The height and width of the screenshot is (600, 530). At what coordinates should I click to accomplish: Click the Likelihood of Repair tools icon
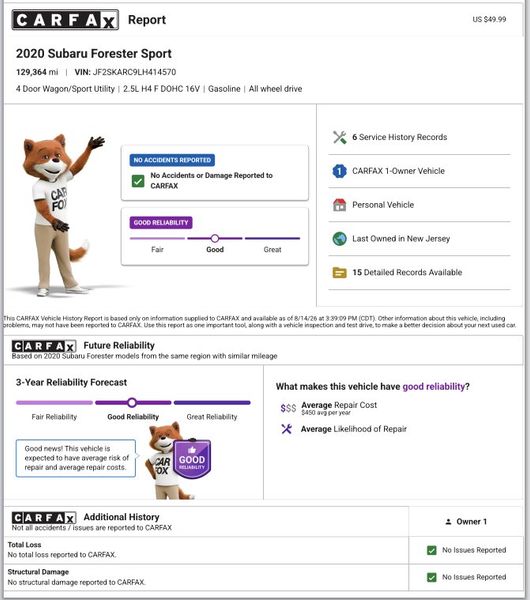[x=287, y=429]
